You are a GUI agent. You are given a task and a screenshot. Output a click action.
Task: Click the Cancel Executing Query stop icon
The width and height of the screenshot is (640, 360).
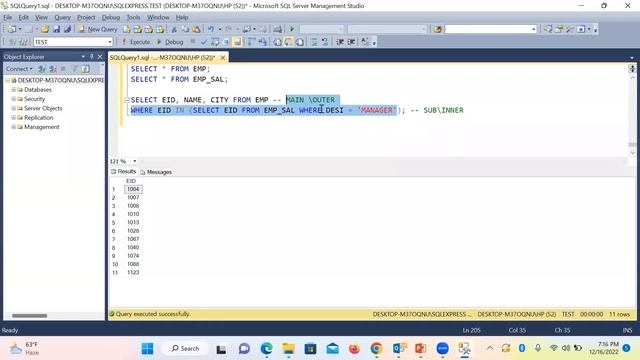pos(193,42)
